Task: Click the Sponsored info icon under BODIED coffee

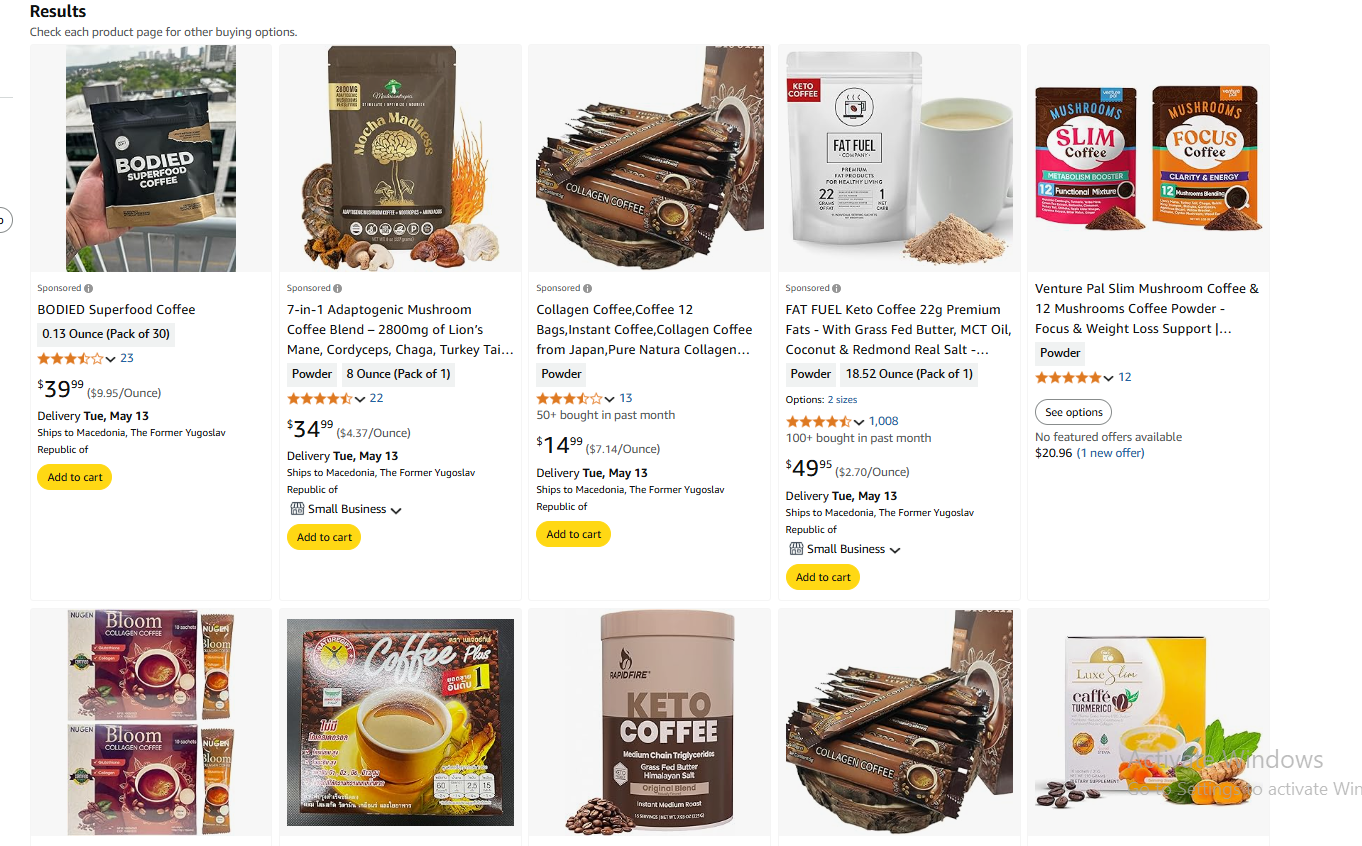Action: [88, 288]
